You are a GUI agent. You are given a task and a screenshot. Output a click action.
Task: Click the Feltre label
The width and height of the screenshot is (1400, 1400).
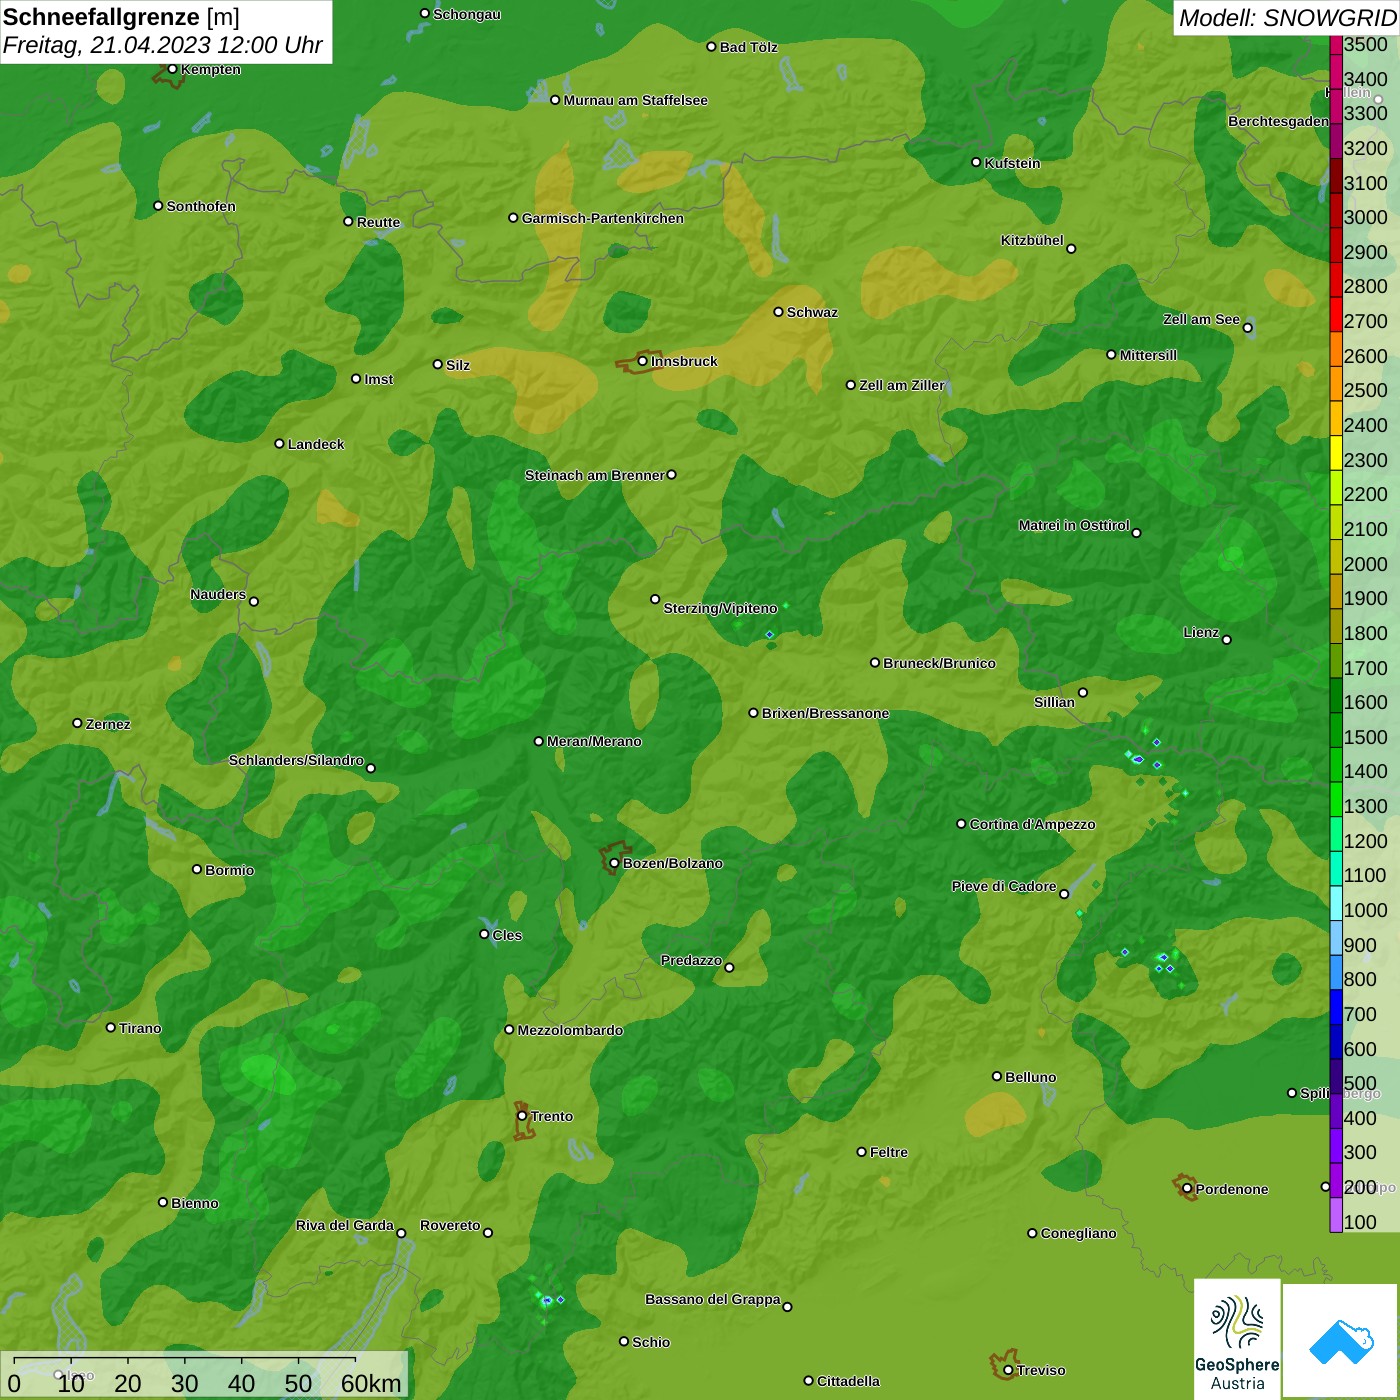[x=888, y=1152]
